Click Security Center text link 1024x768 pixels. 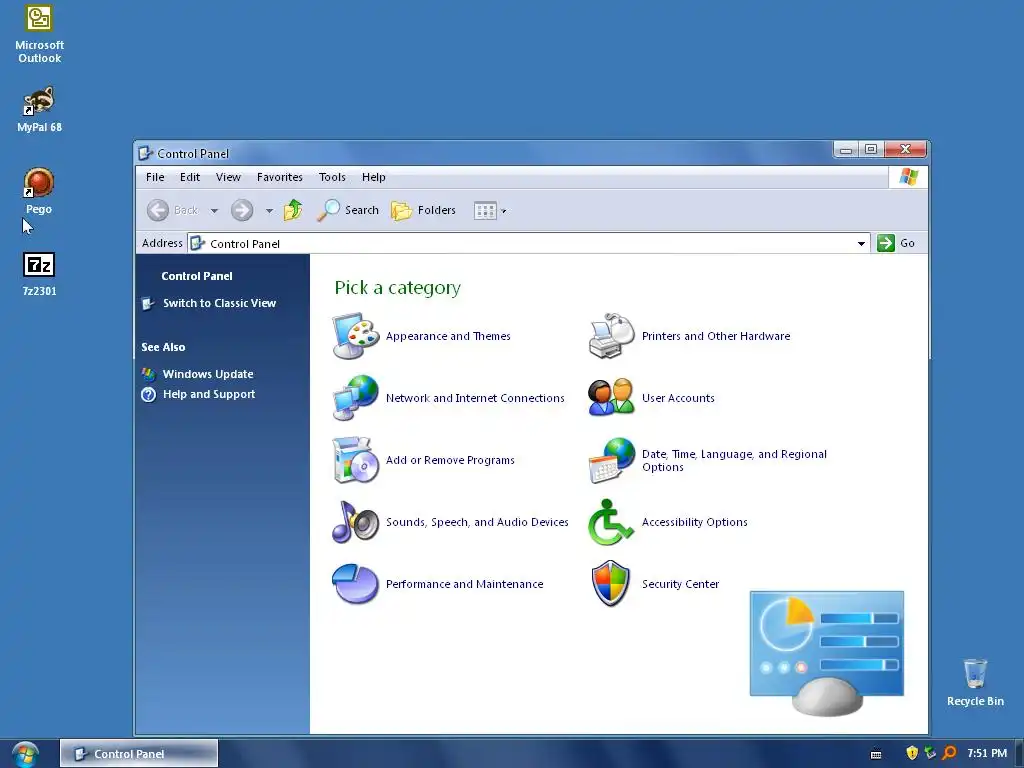(680, 584)
